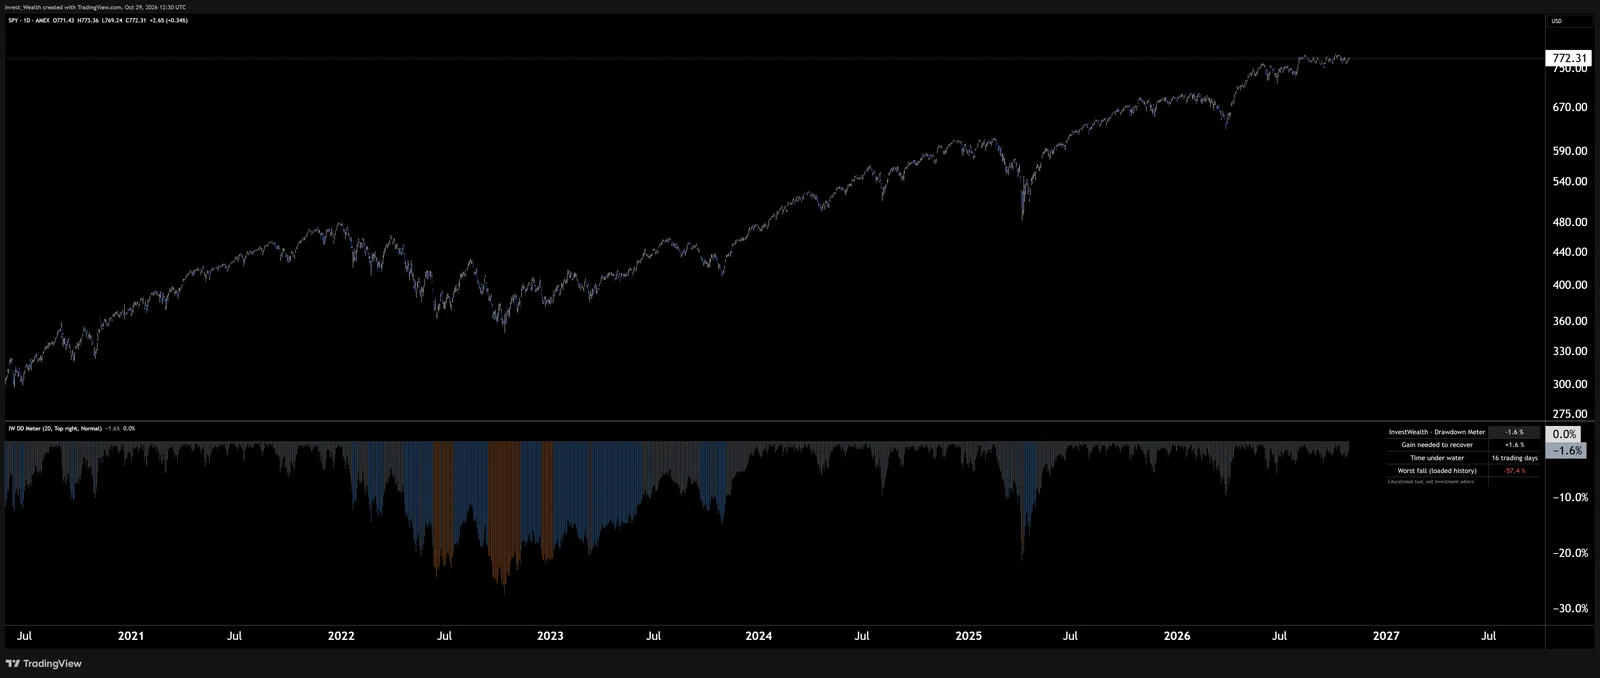Click the Invest_Wealth created with TradingView.com caption

coord(96,7)
